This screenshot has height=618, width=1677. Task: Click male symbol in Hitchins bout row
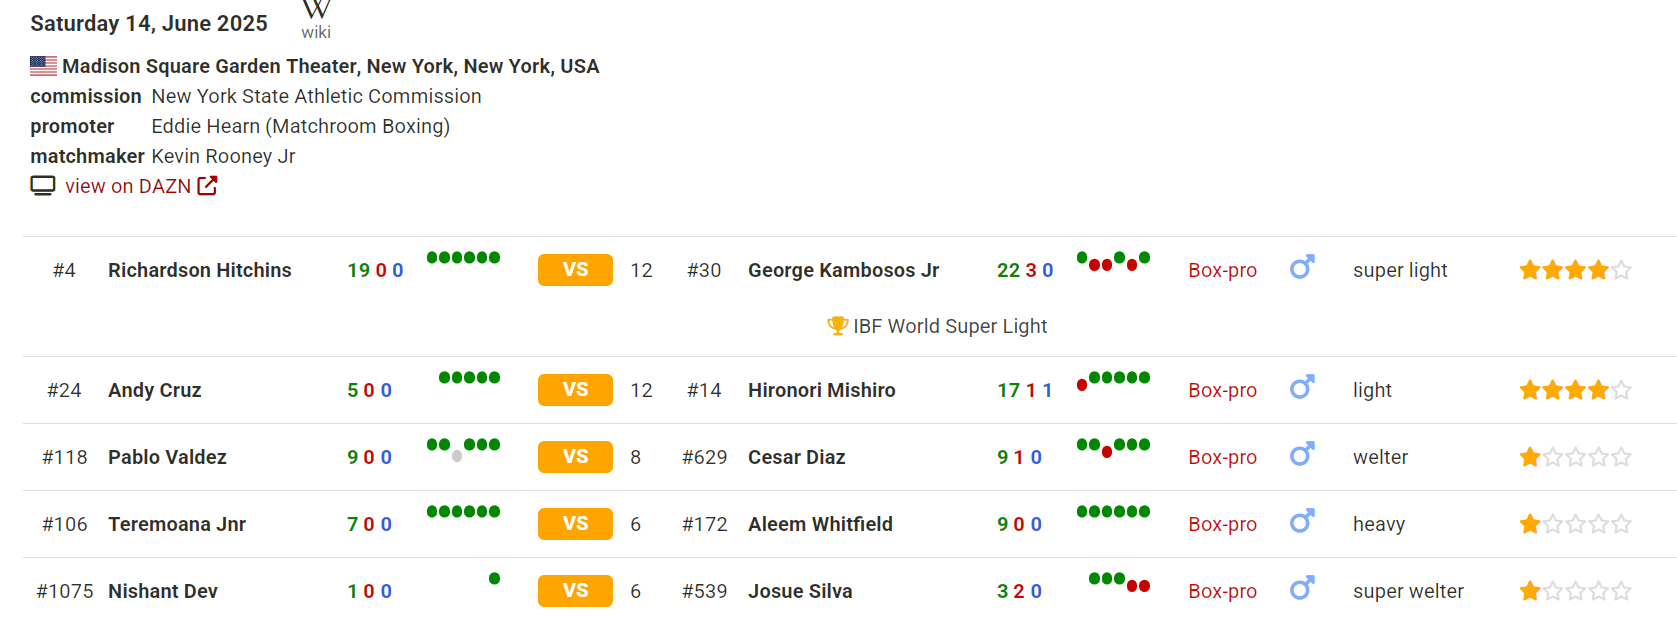click(x=1301, y=268)
